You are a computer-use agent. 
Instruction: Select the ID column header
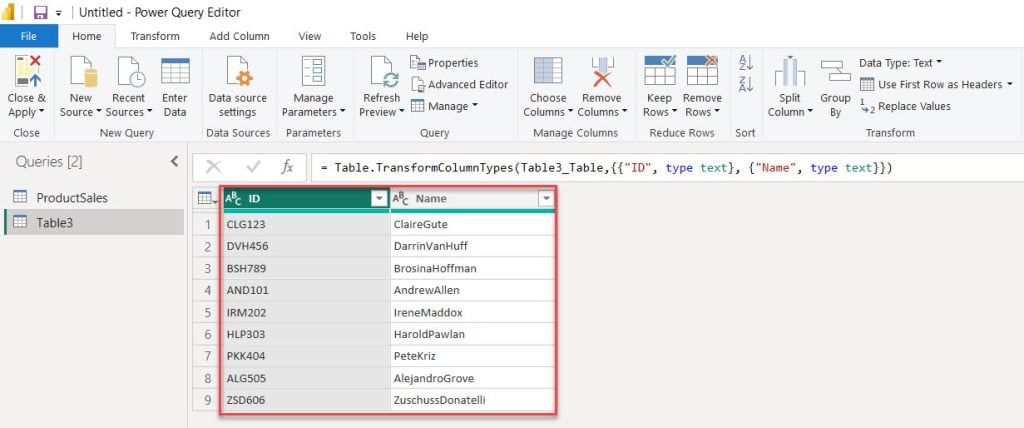[x=305, y=199]
